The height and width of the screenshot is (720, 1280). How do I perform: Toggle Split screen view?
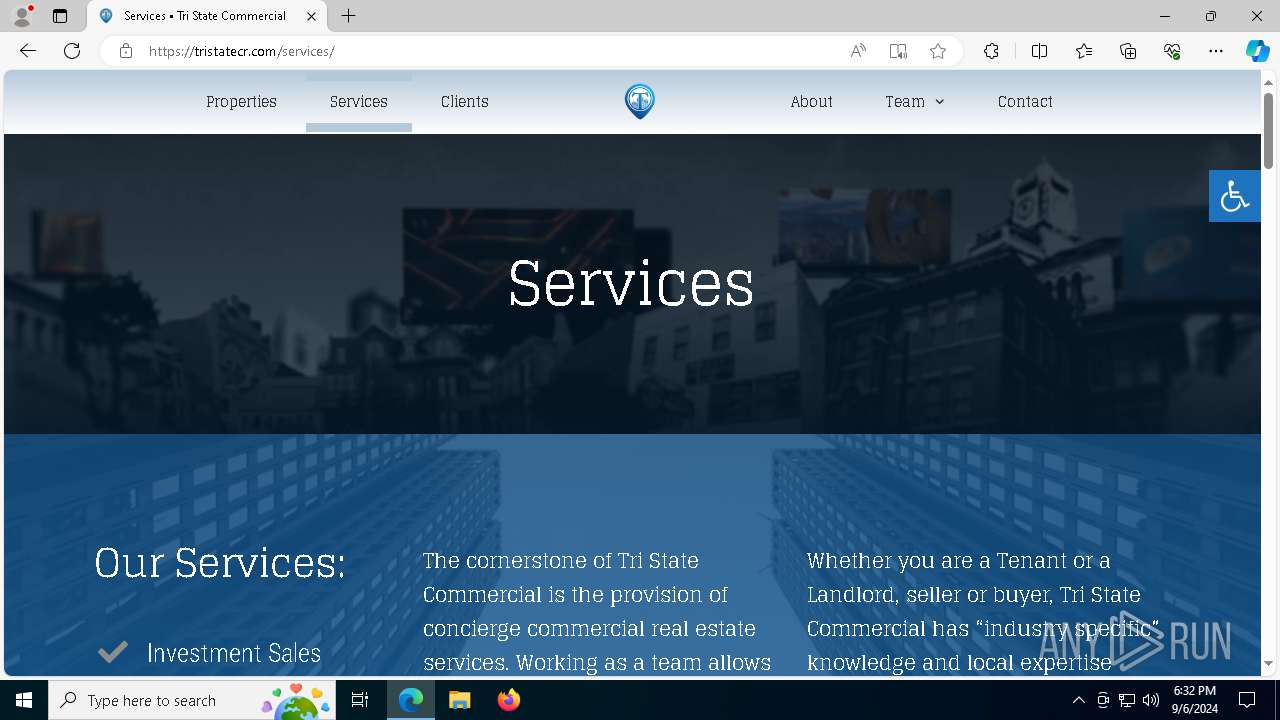coord(1039,51)
